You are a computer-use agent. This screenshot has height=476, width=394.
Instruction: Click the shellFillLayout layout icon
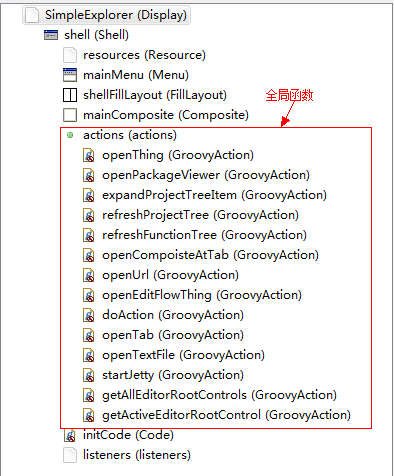click(x=70, y=95)
